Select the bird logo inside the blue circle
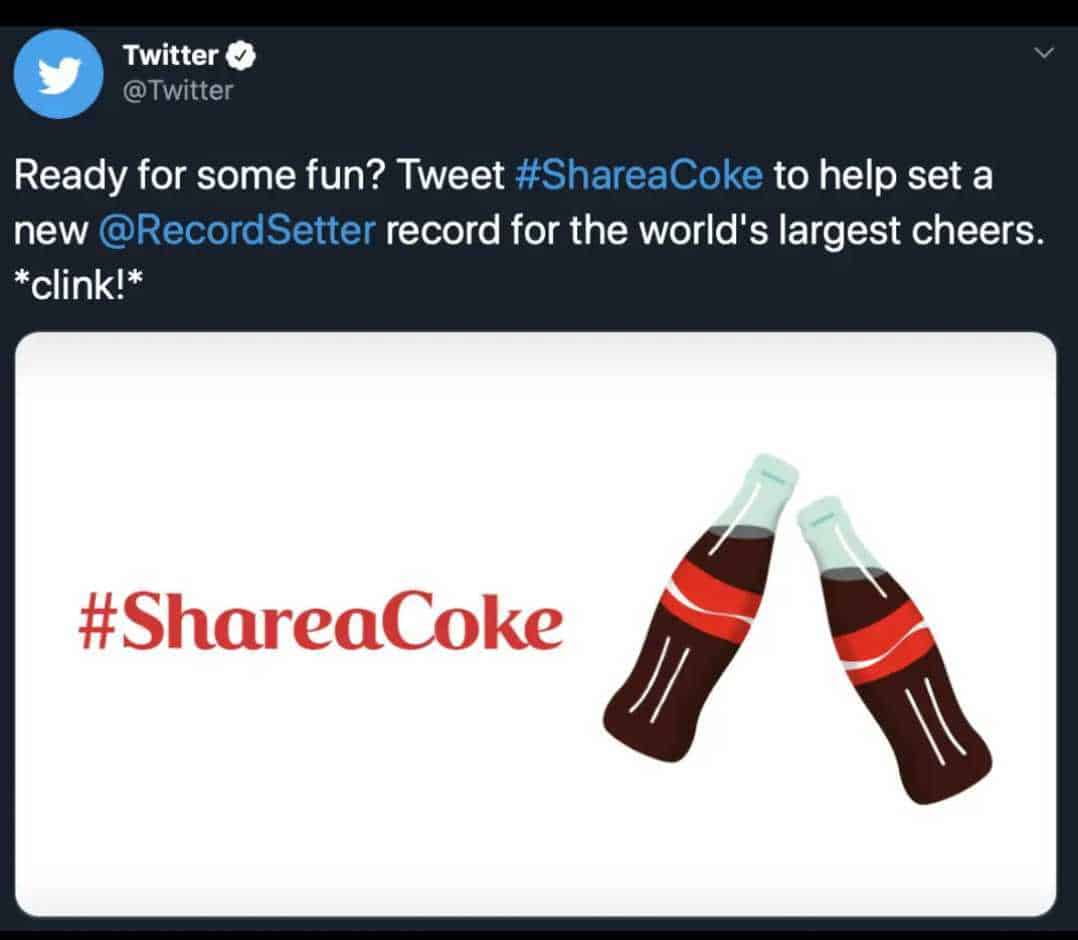1078x940 pixels. point(58,73)
